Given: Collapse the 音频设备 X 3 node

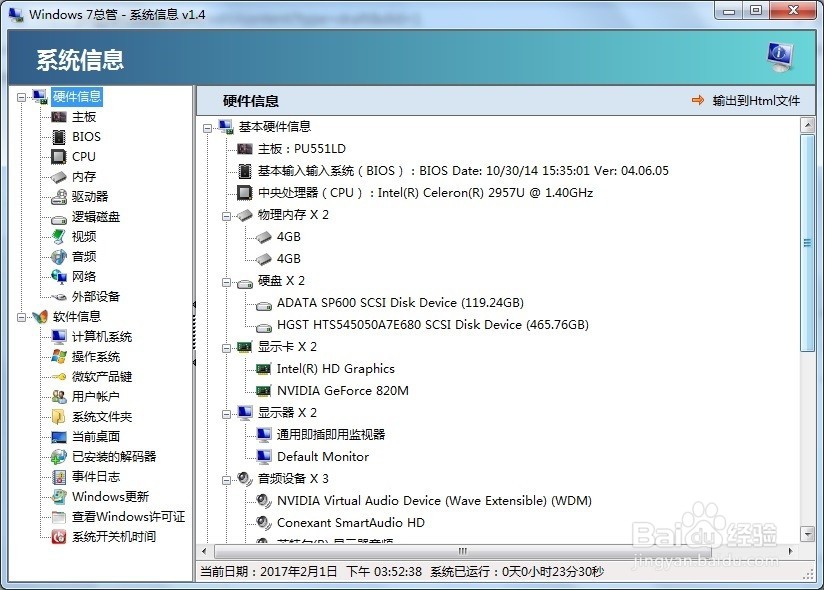Looking at the screenshot, I should click(x=226, y=480).
